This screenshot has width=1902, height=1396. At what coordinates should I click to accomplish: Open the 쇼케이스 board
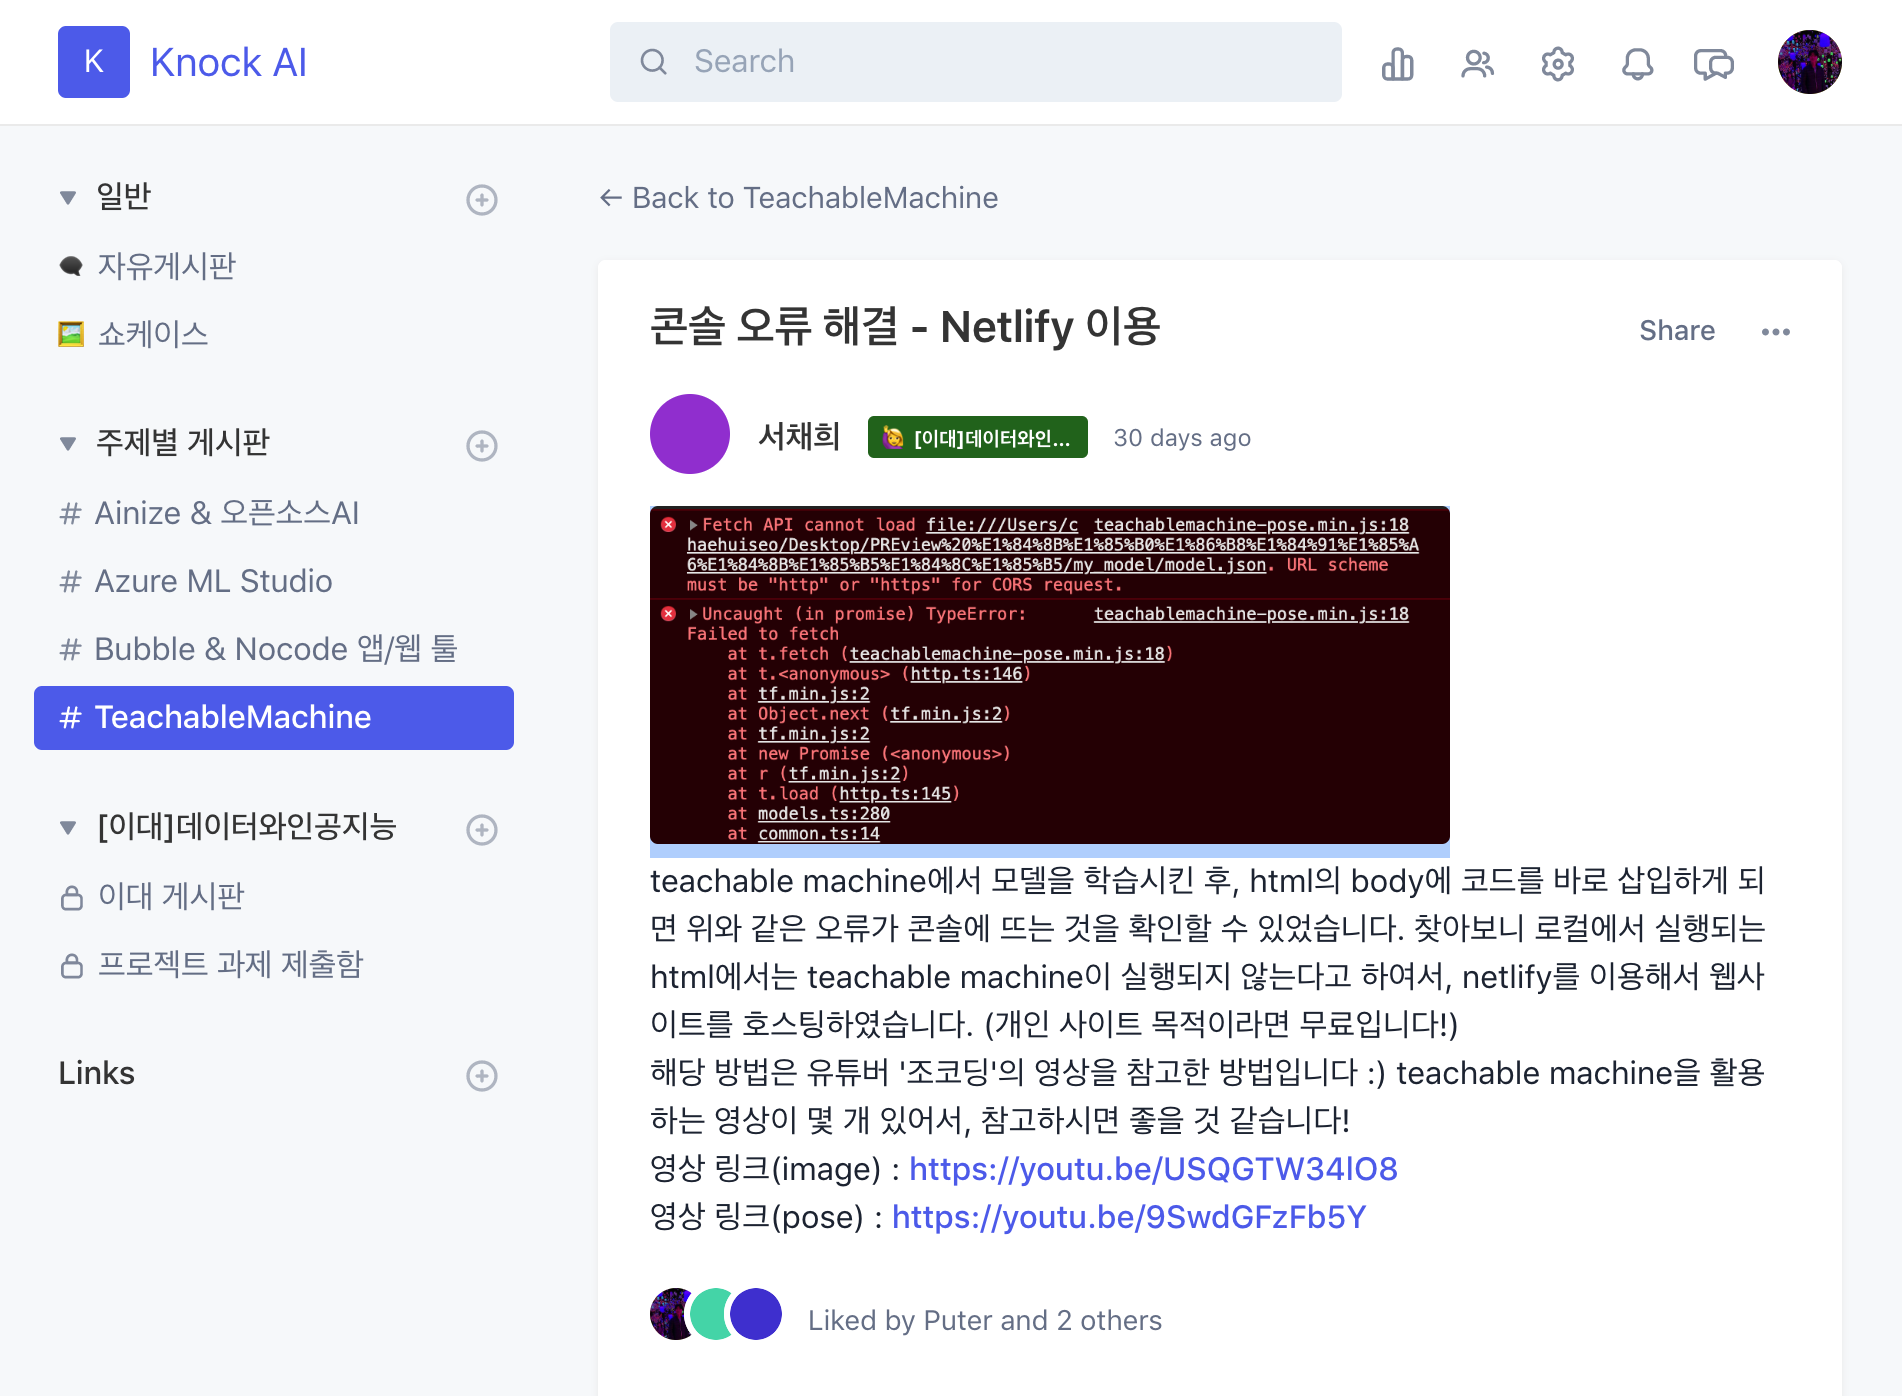coord(134,334)
